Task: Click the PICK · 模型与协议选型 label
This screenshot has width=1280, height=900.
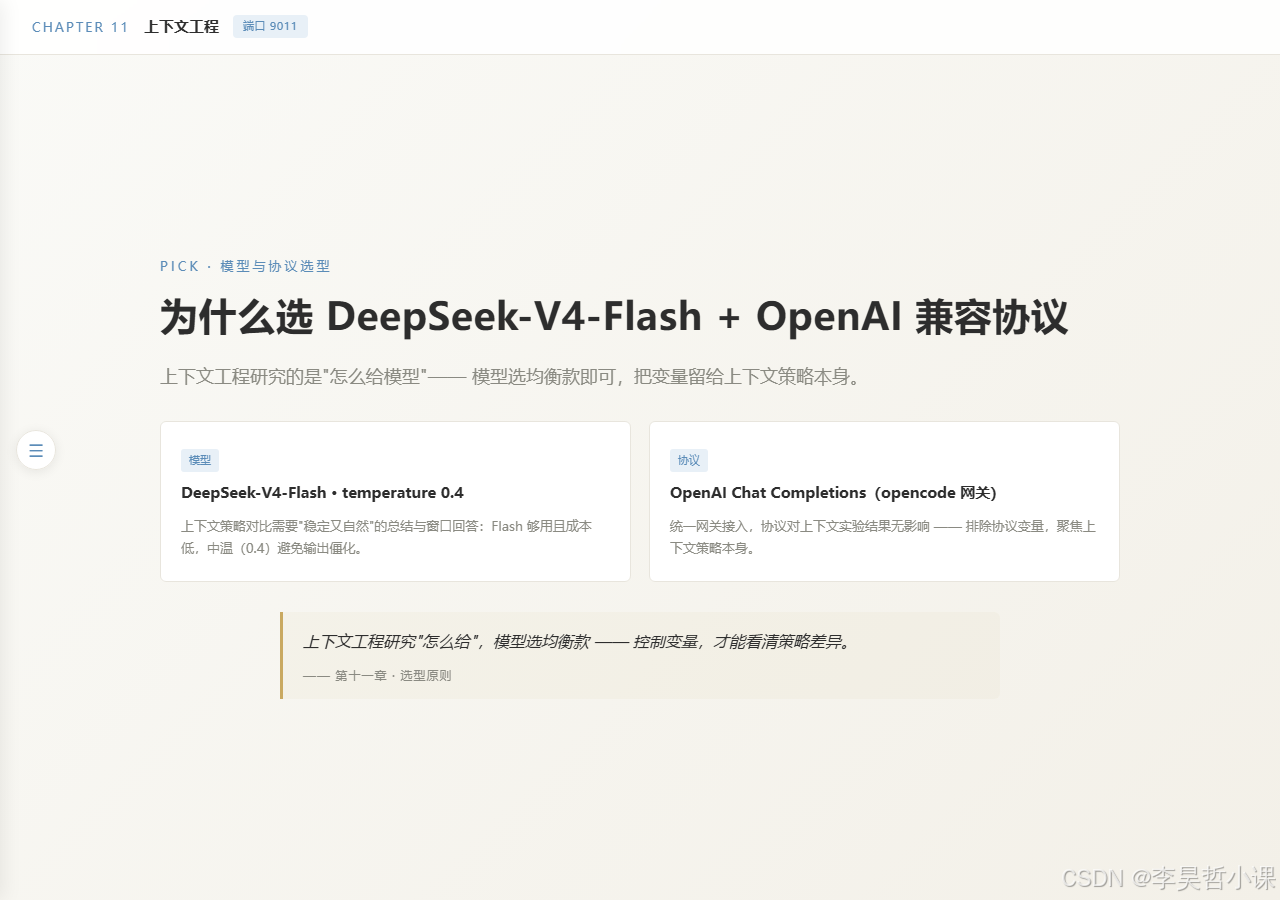Action: point(245,266)
